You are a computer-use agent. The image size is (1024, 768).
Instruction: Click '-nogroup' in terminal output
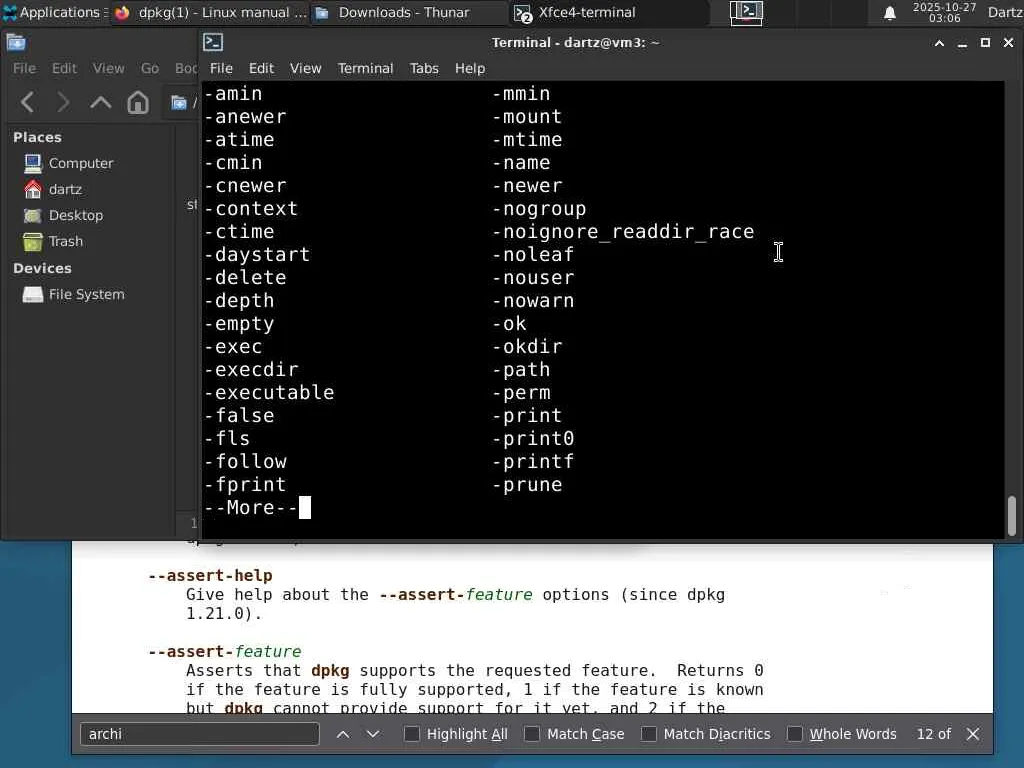[x=539, y=209]
